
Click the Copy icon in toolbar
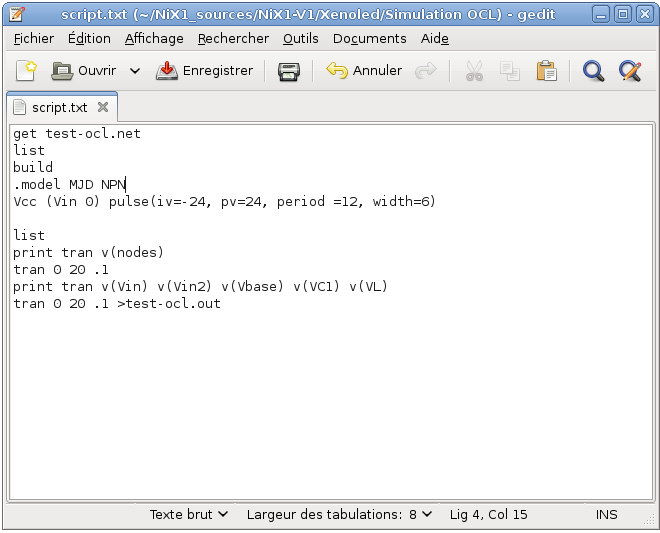[x=510, y=71]
